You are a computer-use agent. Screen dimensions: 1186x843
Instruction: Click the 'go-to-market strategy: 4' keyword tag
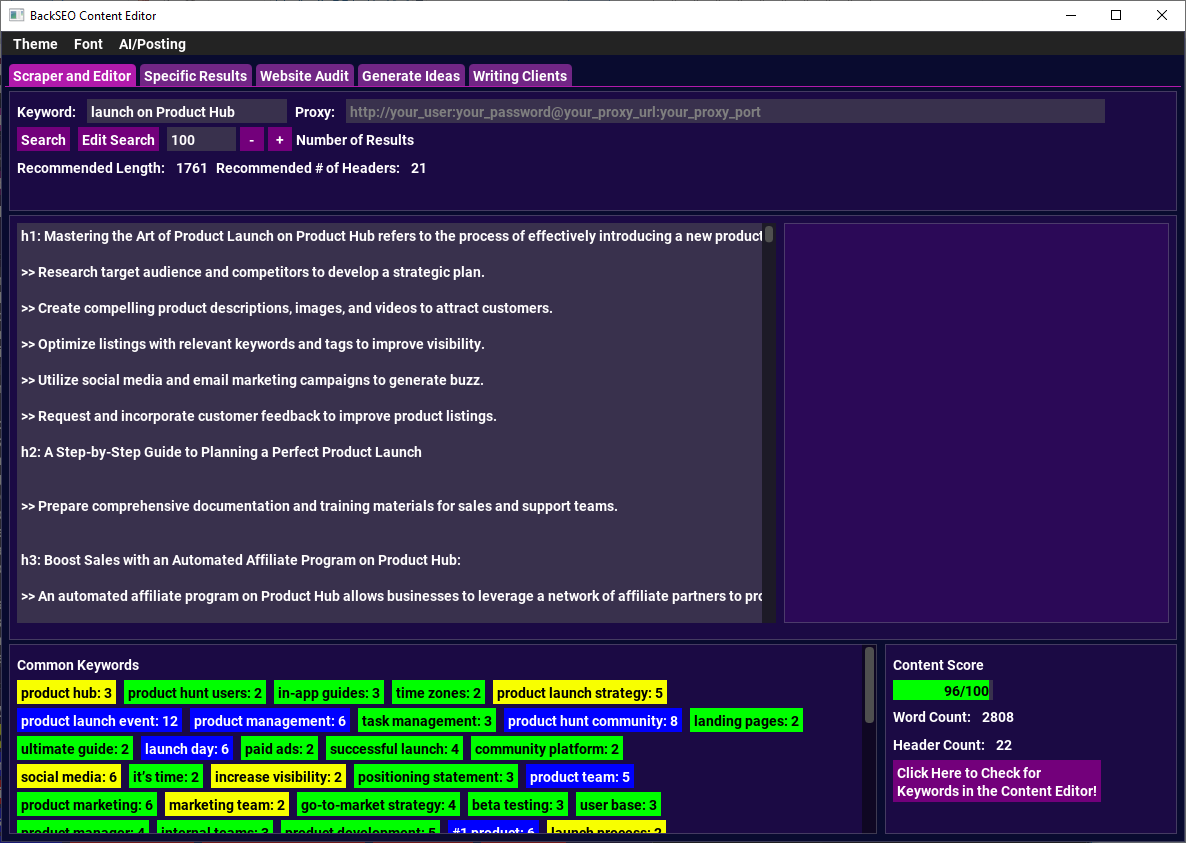[378, 805]
